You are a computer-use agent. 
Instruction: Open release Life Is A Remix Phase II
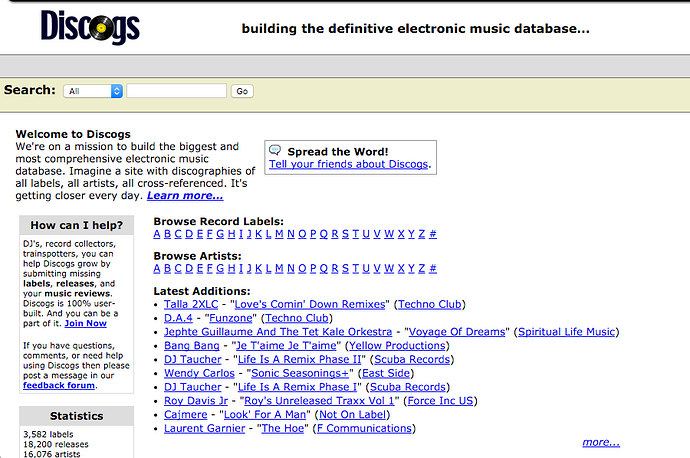tap(300, 359)
